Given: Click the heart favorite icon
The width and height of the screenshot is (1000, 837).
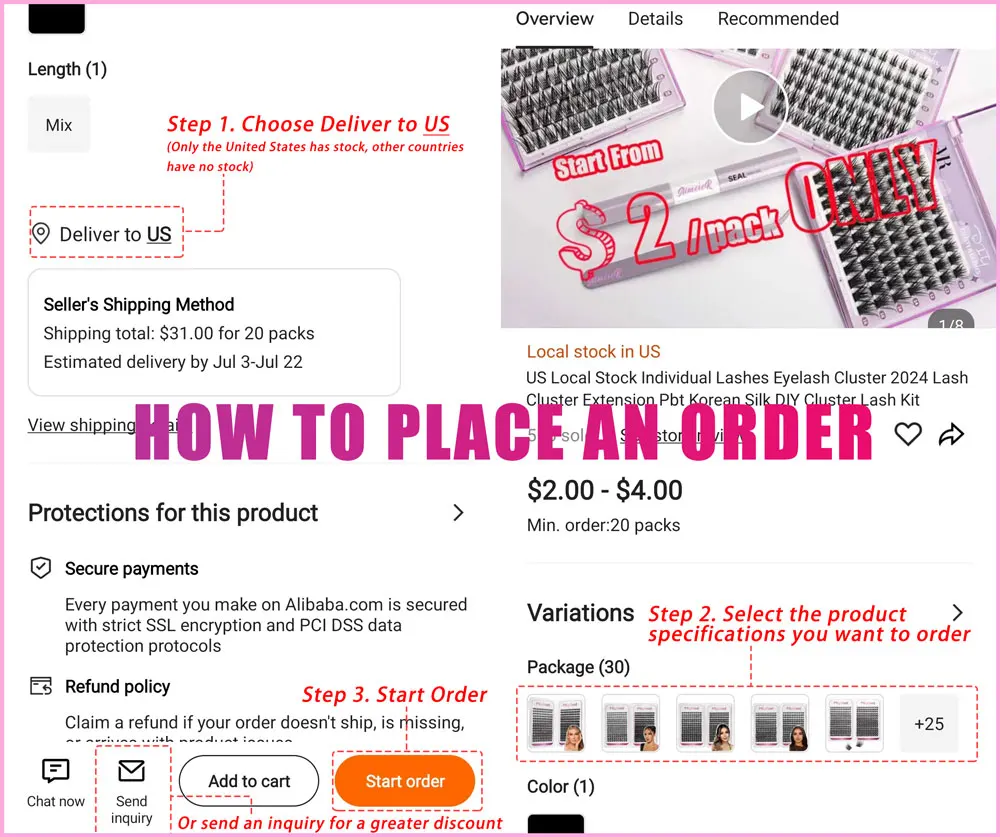Looking at the screenshot, I should click(908, 434).
